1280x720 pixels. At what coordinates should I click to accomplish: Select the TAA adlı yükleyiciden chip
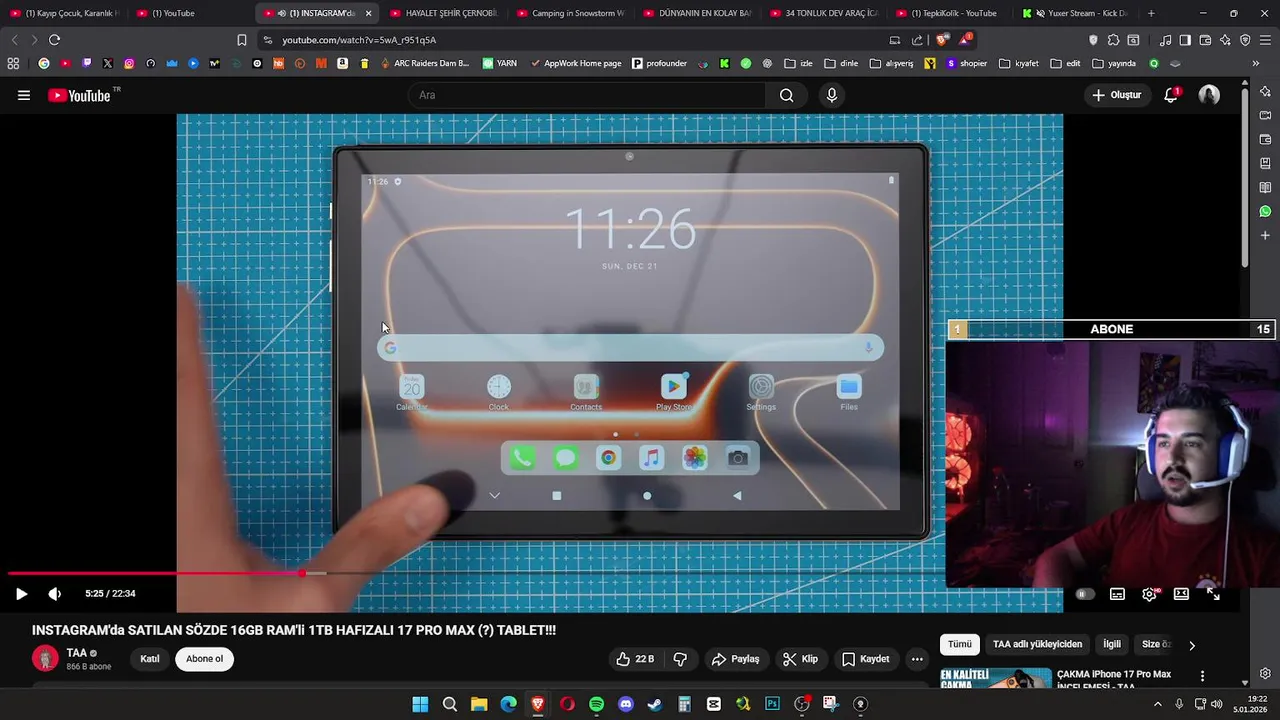(x=1037, y=645)
